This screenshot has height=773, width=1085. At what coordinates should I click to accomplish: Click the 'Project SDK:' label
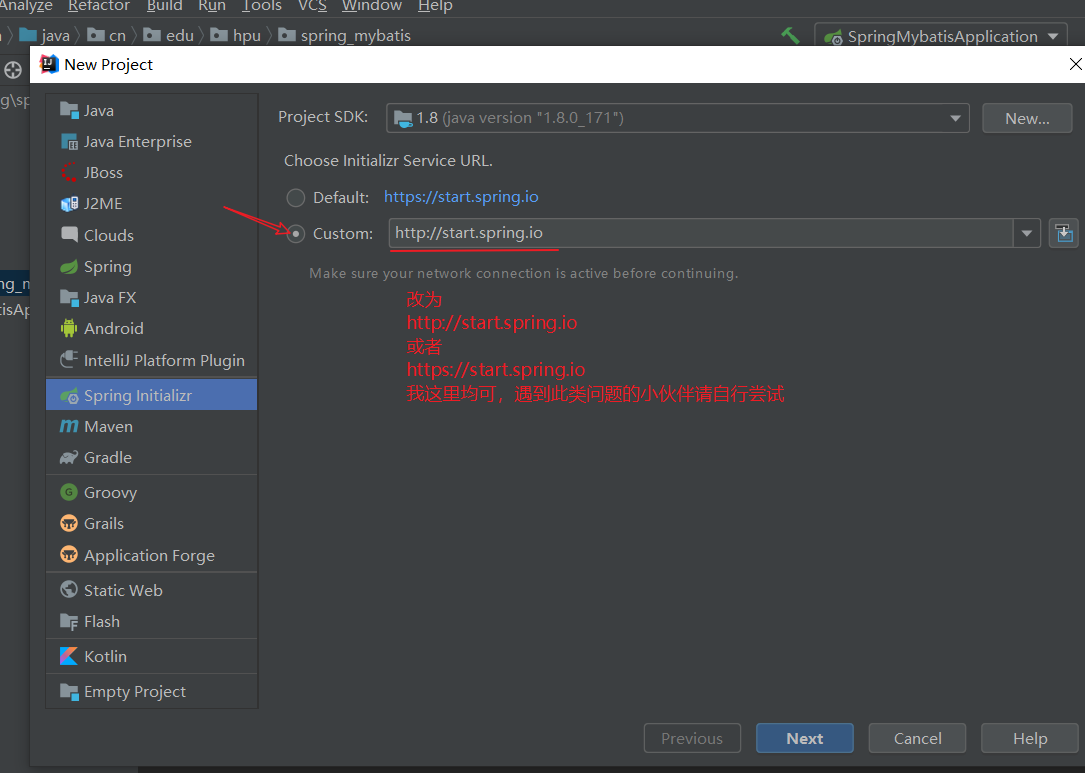(323, 117)
